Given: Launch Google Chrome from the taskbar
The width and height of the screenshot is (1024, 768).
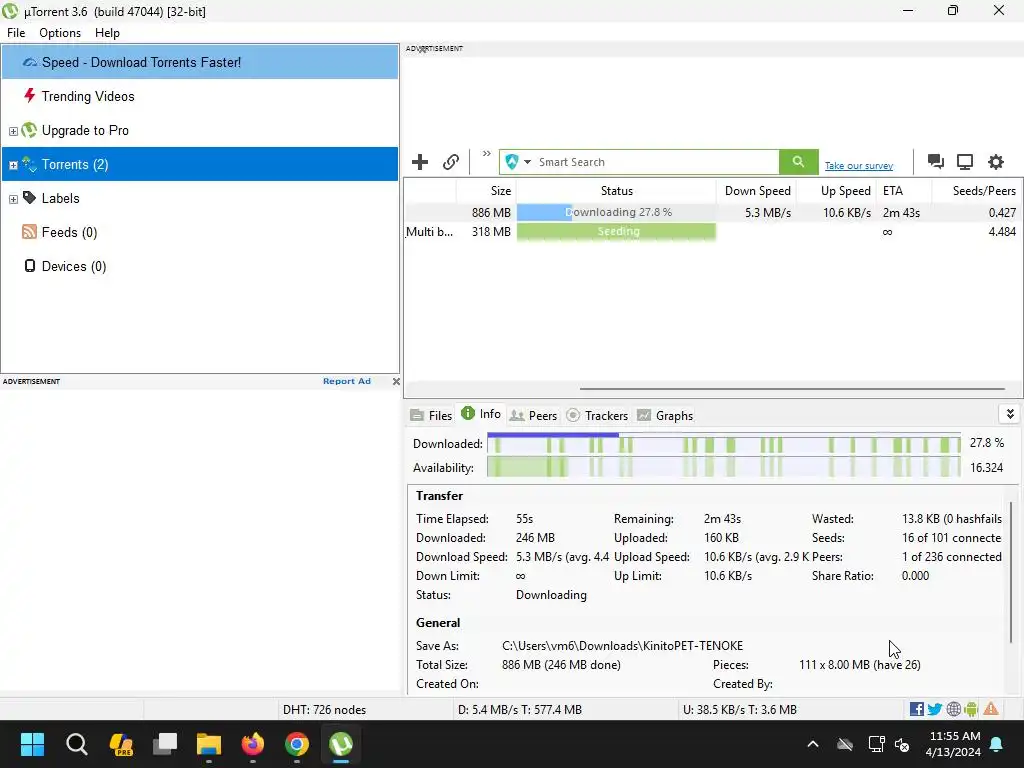Looking at the screenshot, I should [x=296, y=744].
